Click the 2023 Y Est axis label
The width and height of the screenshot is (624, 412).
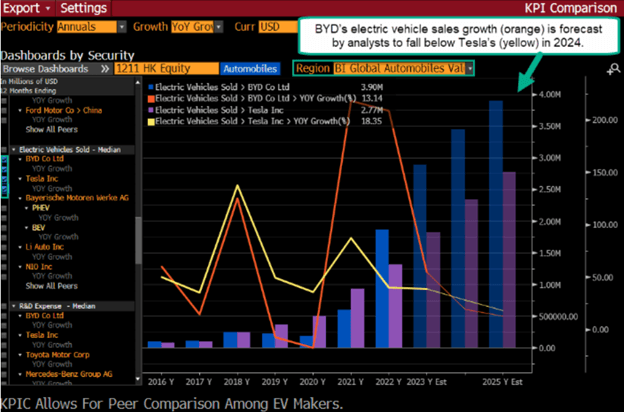click(427, 382)
